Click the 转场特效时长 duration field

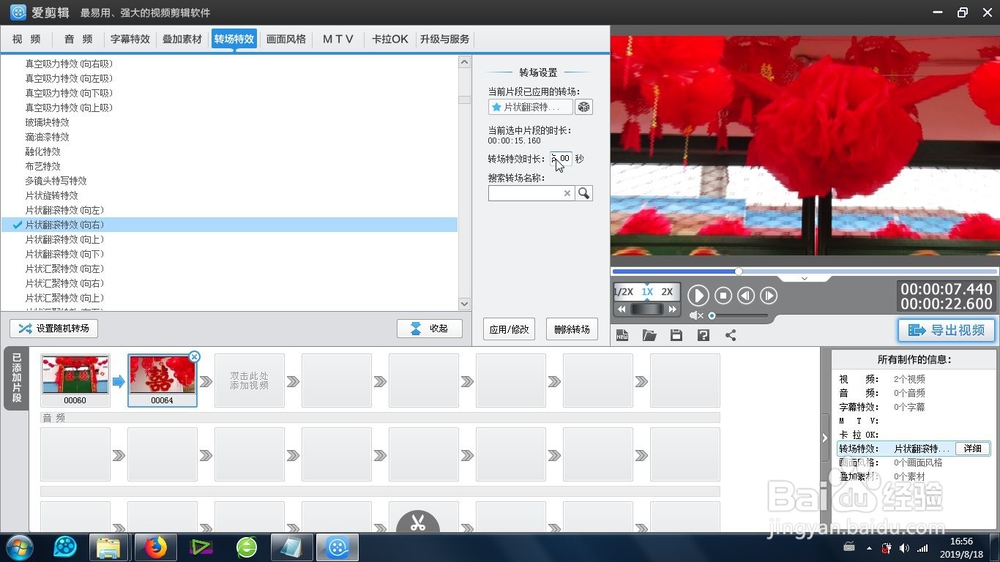[x=561, y=158]
